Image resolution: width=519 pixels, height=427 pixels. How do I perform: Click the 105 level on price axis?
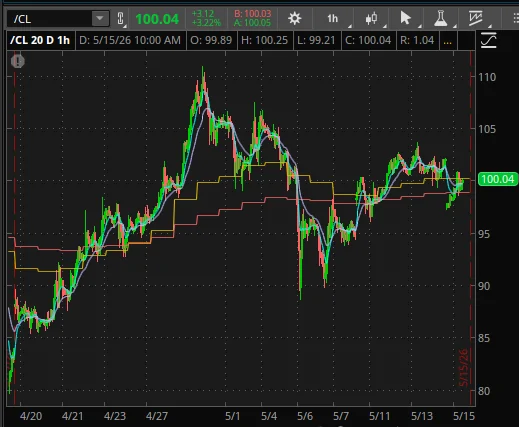[x=487, y=129]
